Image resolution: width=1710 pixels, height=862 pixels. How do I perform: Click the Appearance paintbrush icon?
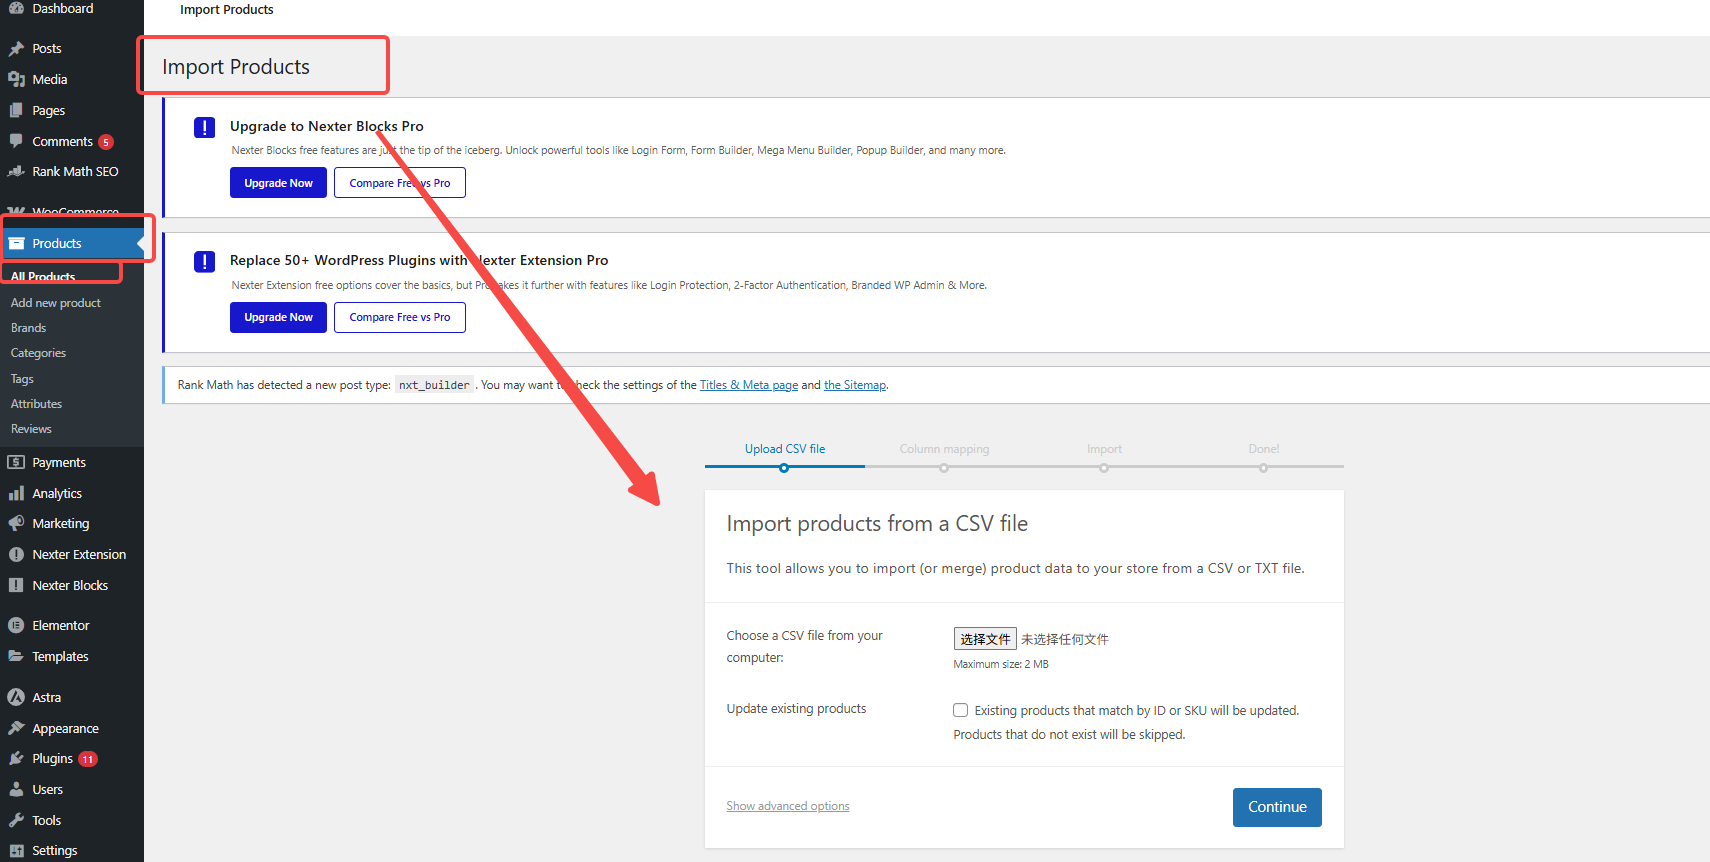pyautogui.click(x=16, y=729)
